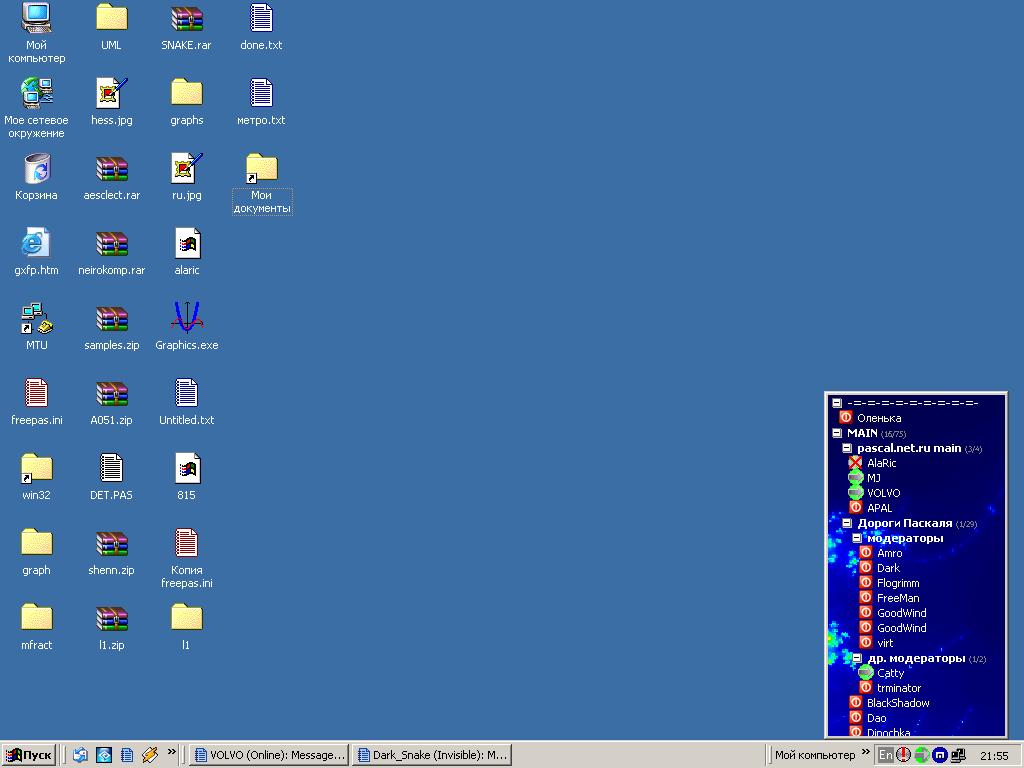This screenshot has width=1024, height=768.
Task: Click the notepad icon in Quick Launch
Action: [127, 755]
